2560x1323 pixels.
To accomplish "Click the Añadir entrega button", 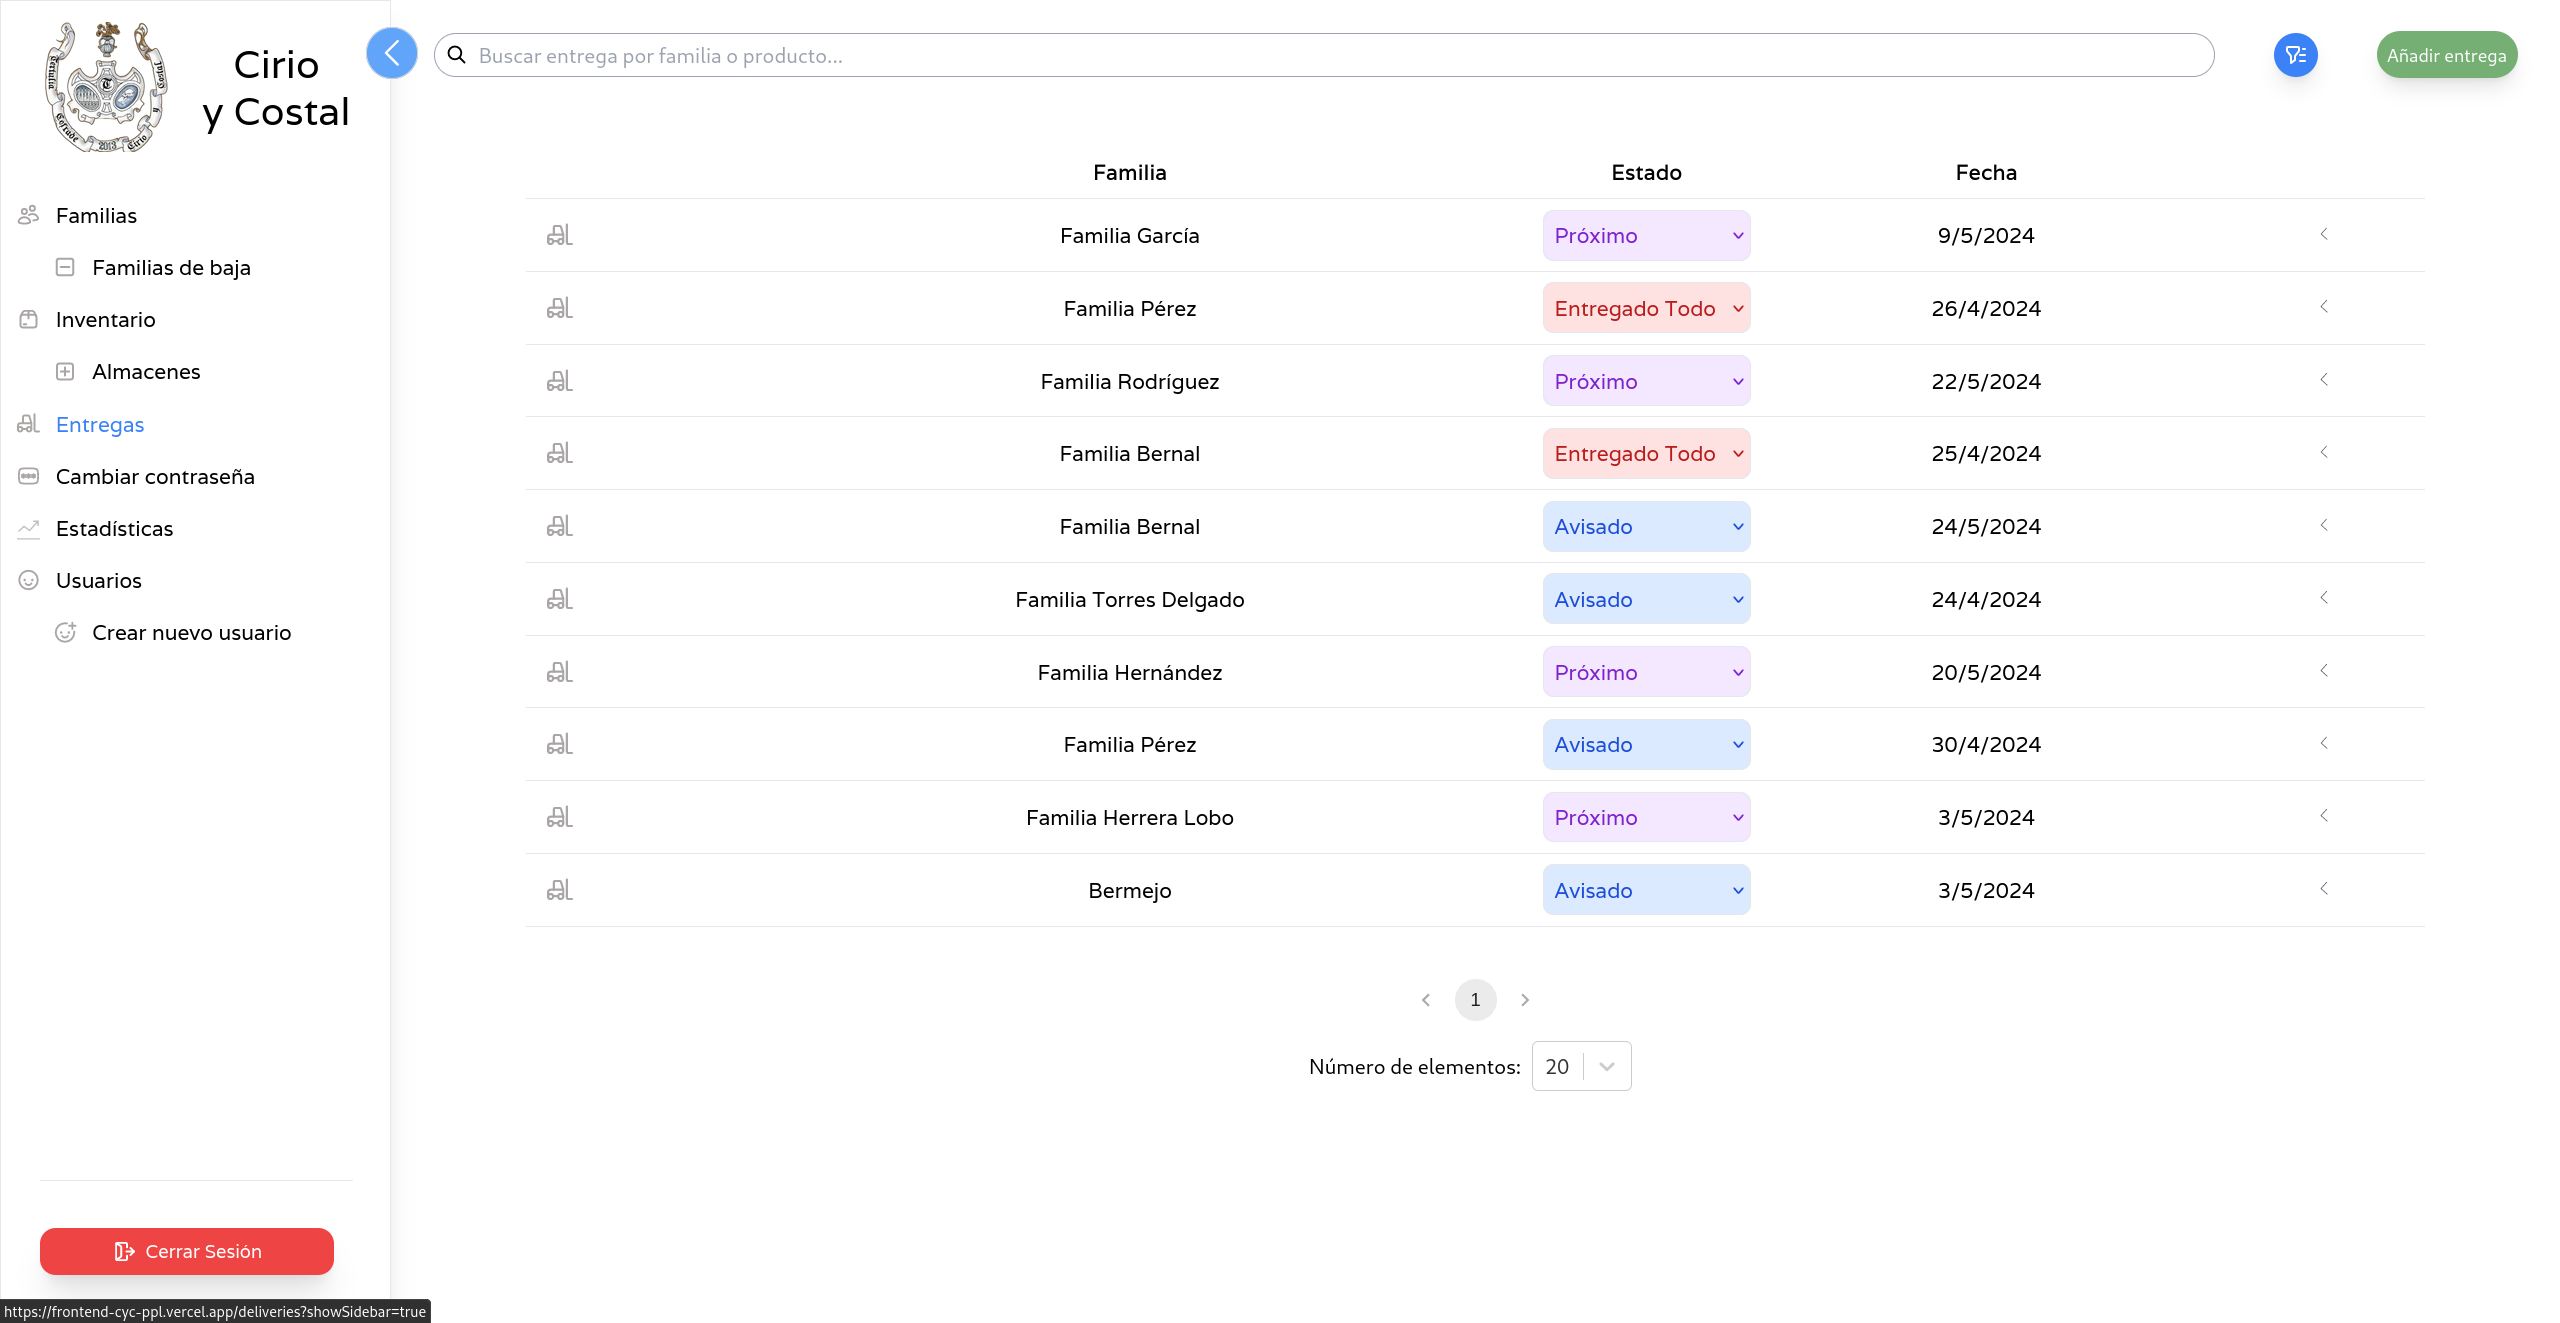I will coord(2446,55).
